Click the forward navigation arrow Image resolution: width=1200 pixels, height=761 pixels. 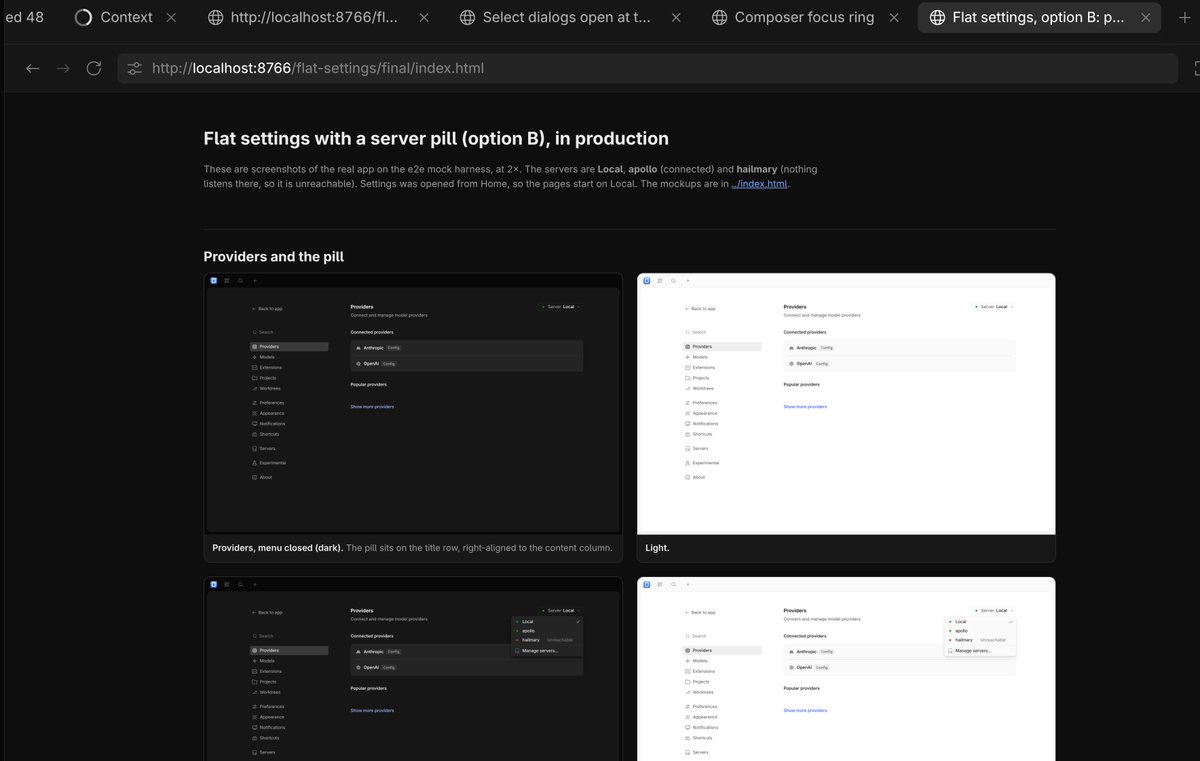pos(63,68)
